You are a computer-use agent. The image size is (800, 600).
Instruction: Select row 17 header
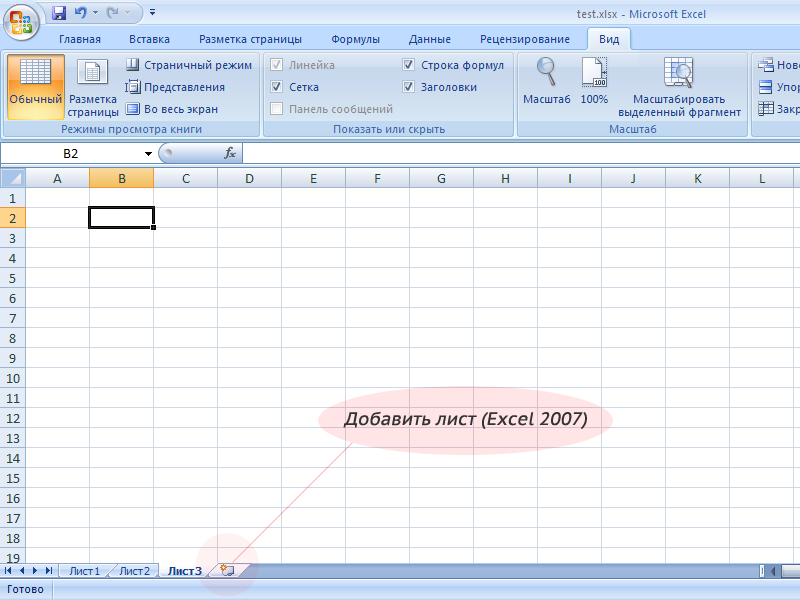[13, 518]
